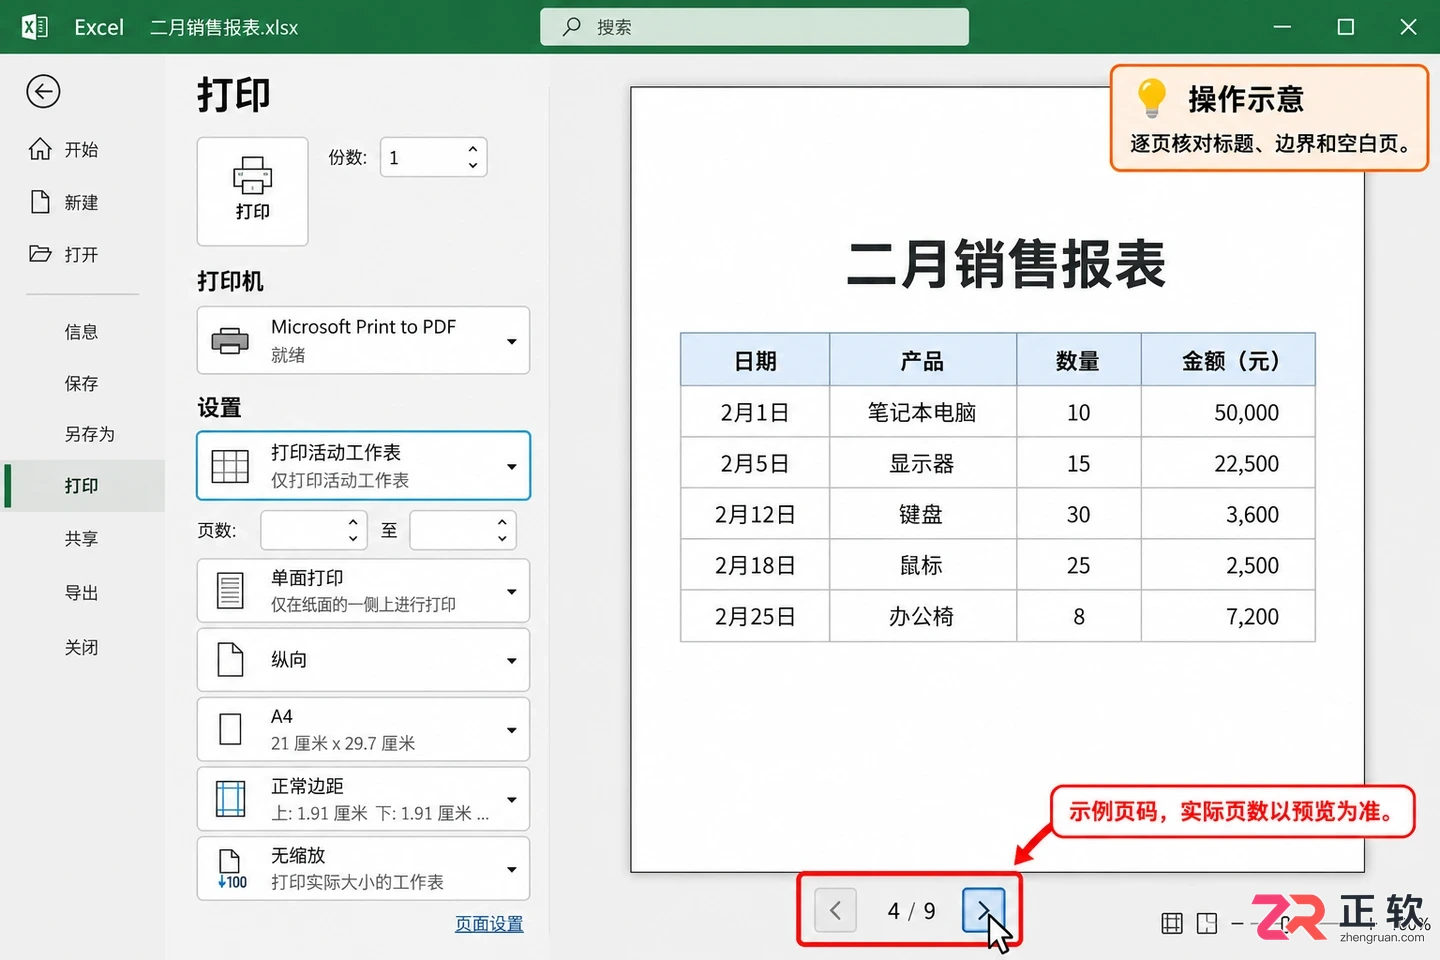The width and height of the screenshot is (1440, 960).
Task: Open the A4 paper size dropdown
Action: click(x=363, y=730)
